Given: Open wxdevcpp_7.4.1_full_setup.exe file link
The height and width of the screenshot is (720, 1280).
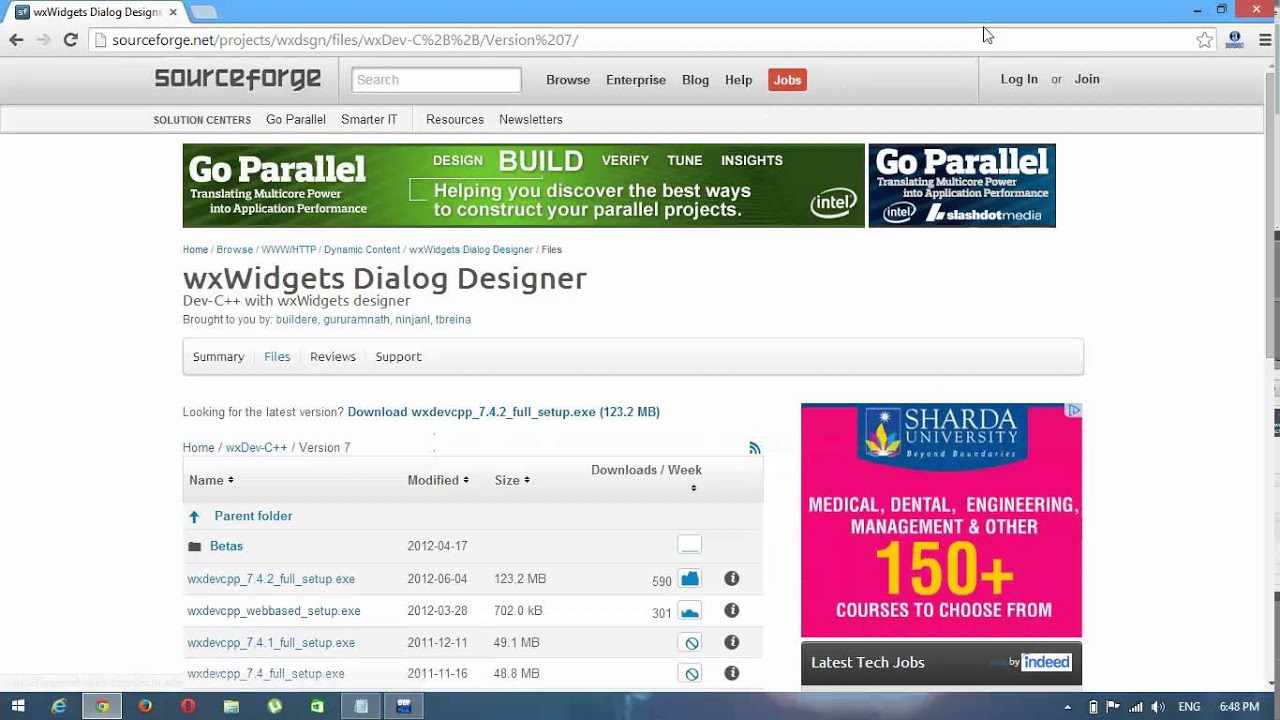Looking at the screenshot, I should click(271, 643).
